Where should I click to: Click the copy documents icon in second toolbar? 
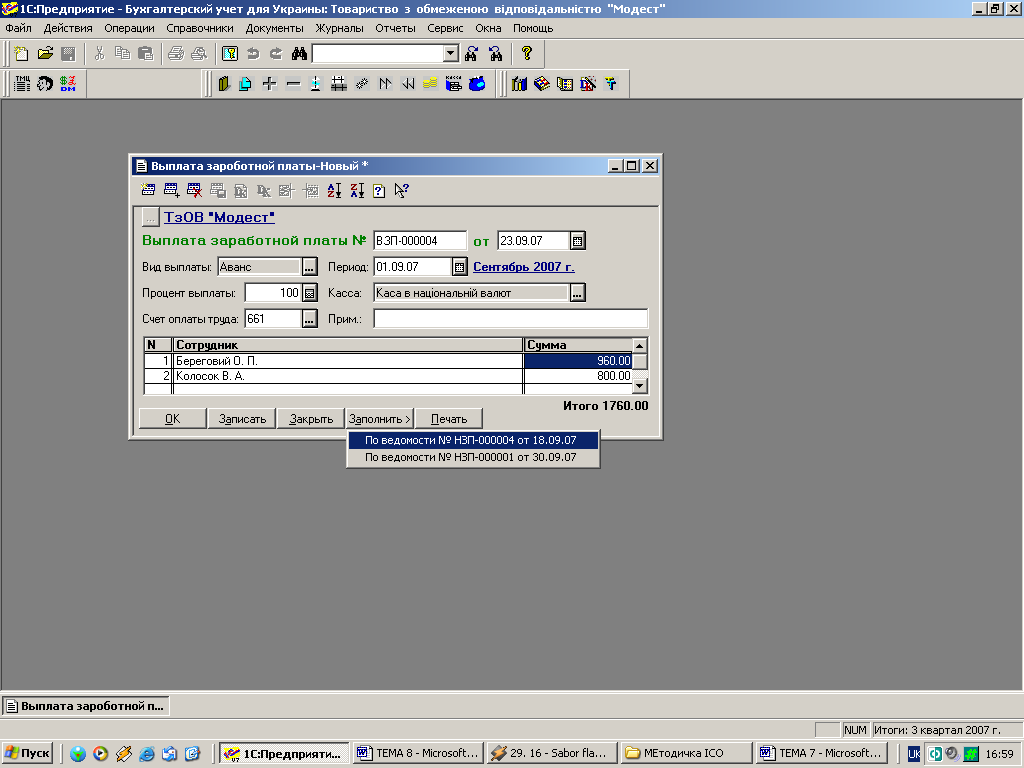coord(246,84)
